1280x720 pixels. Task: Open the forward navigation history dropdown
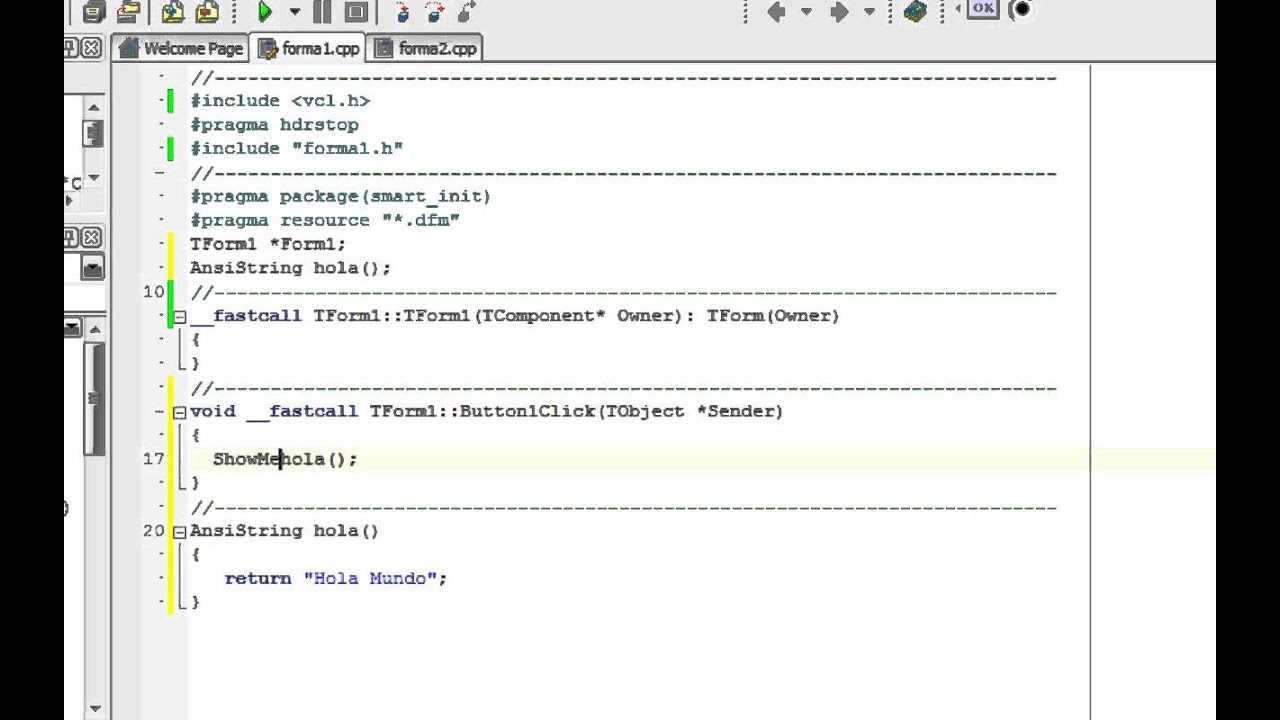(x=869, y=12)
